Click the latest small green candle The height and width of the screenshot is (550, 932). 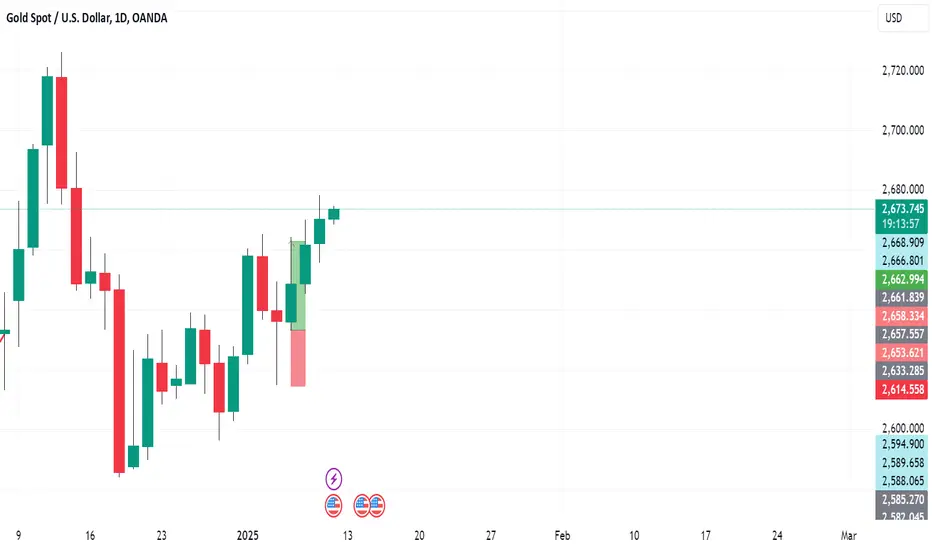pyautogui.click(x=334, y=214)
